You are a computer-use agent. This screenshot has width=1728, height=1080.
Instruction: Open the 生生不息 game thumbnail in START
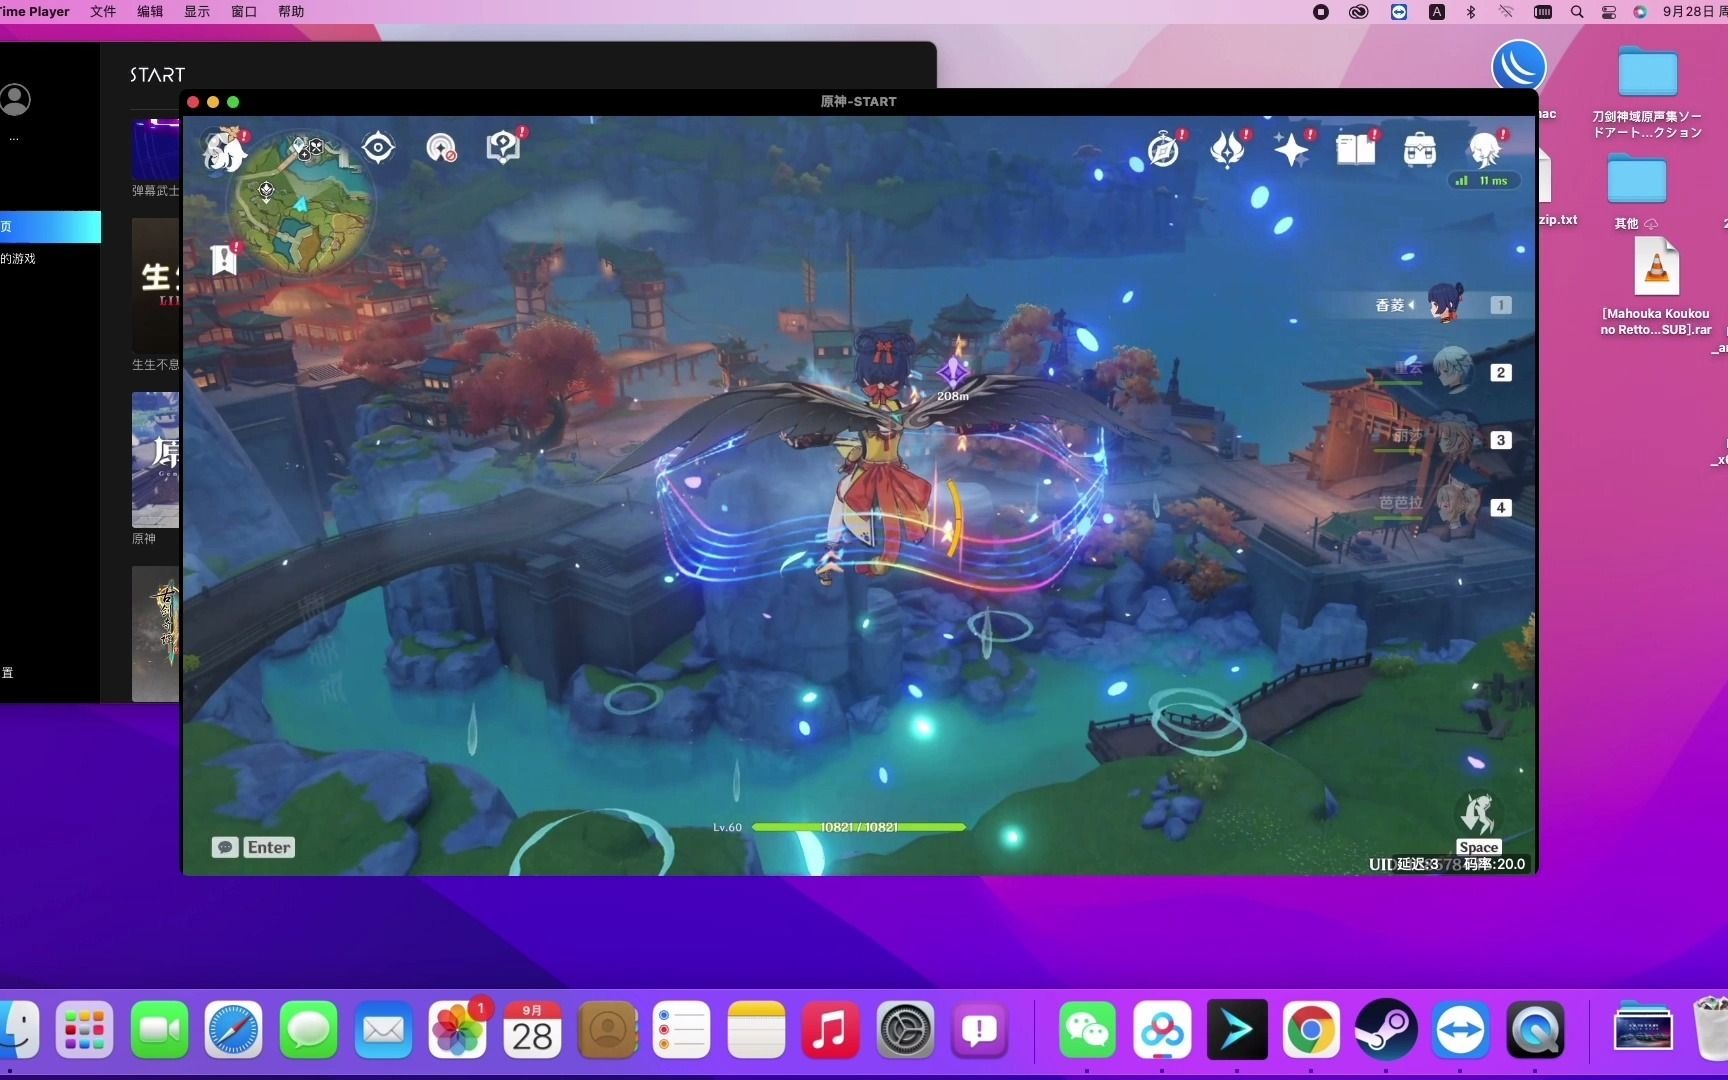pyautogui.click(x=156, y=285)
